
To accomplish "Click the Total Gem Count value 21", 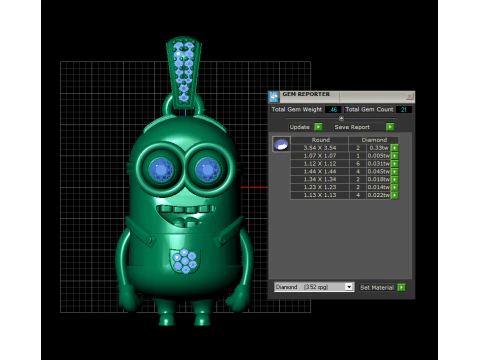I will pyautogui.click(x=404, y=109).
